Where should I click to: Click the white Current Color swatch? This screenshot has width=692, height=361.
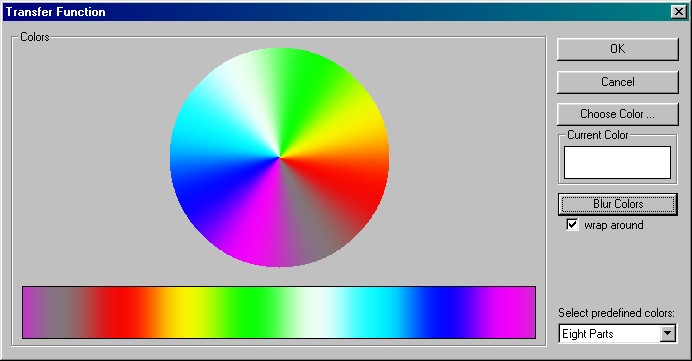[x=617, y=162]
